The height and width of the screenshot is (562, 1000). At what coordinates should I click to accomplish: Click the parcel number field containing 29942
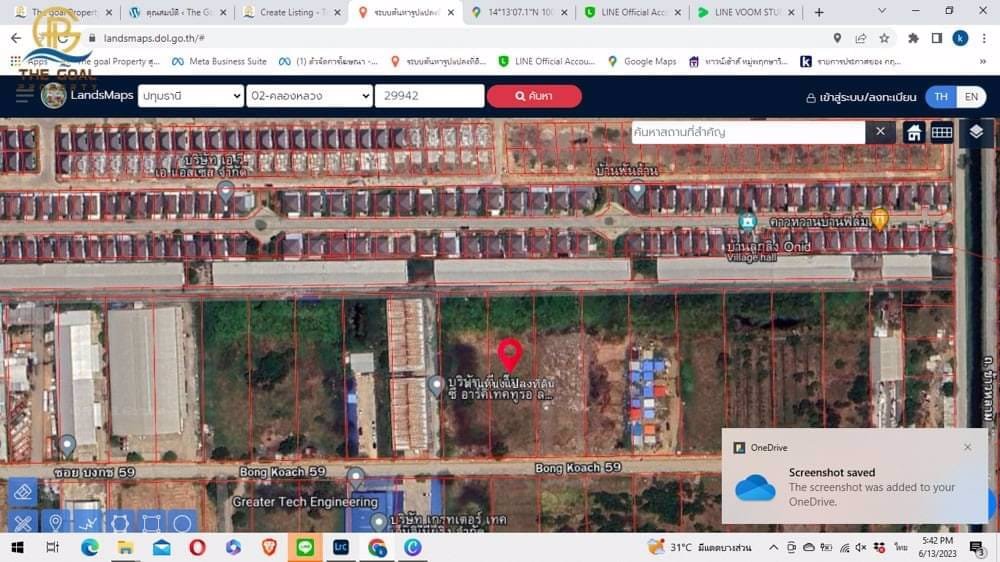point(429,96)
